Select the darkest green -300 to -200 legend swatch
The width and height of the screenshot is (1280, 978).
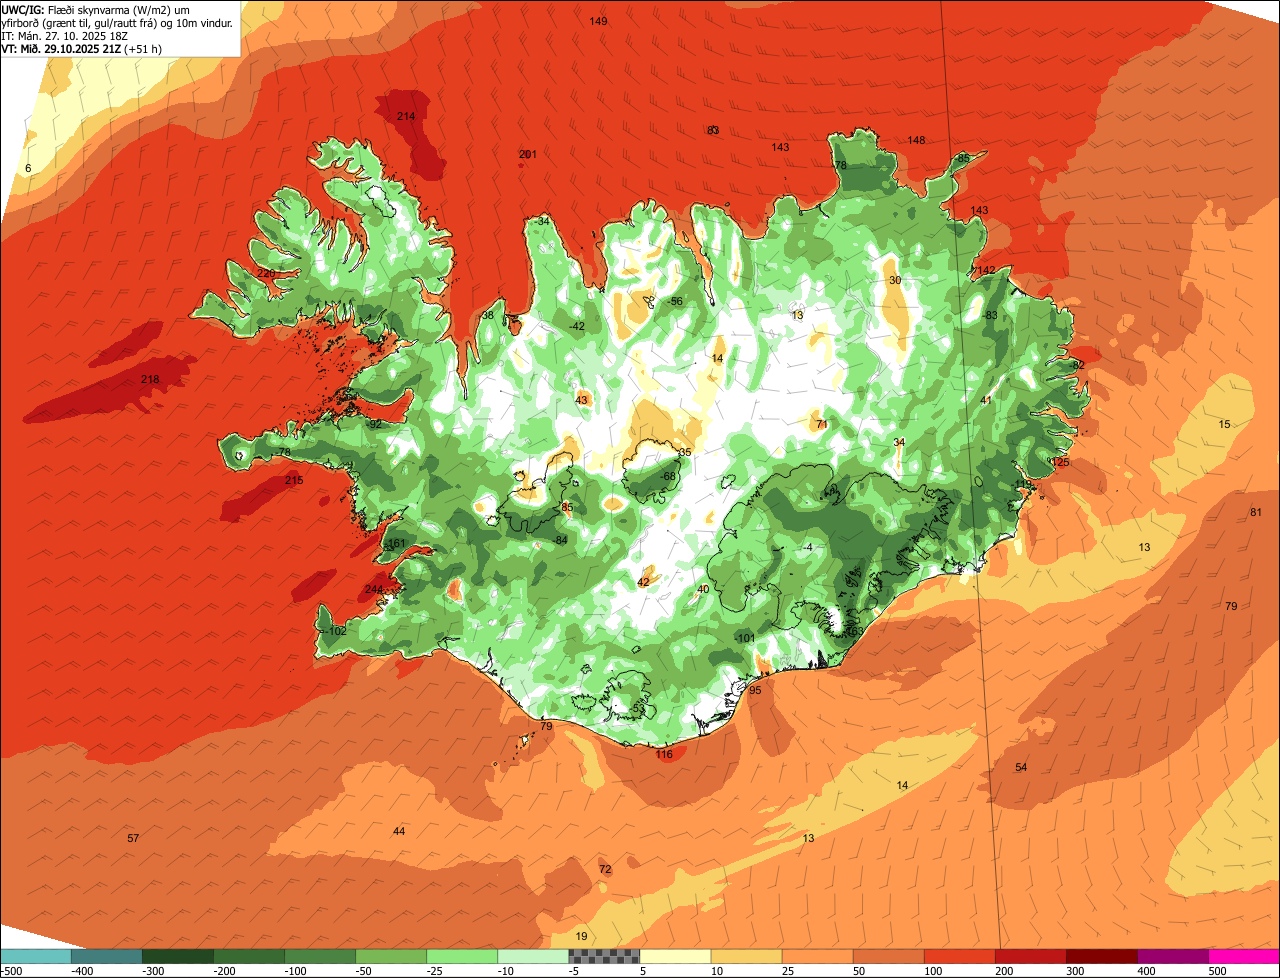pyautogui.click(x=177, y=956)
